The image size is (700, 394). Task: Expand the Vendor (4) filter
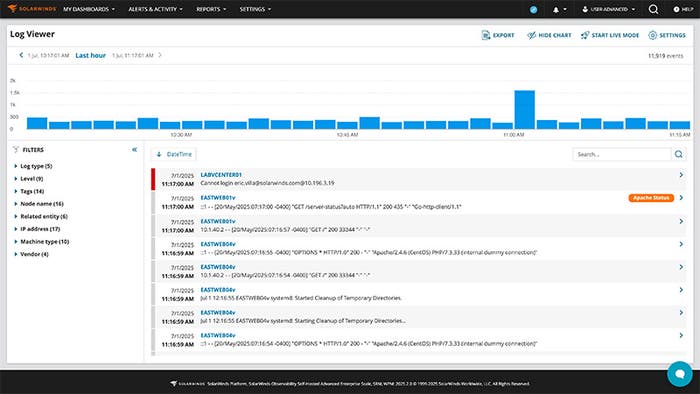31,254
